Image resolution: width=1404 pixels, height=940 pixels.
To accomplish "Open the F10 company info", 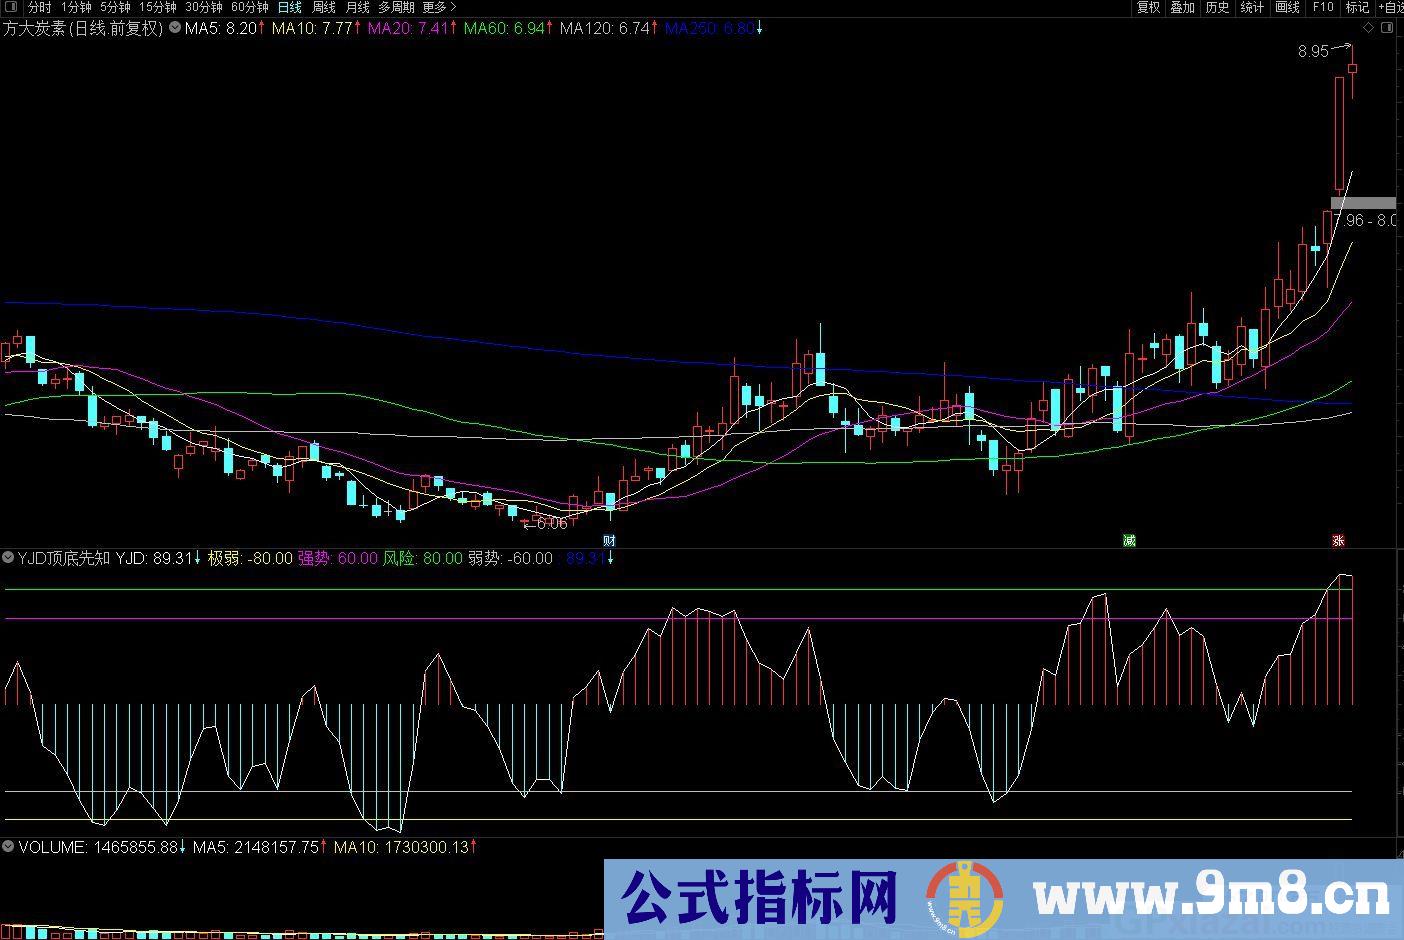I will click(1322, 7).
